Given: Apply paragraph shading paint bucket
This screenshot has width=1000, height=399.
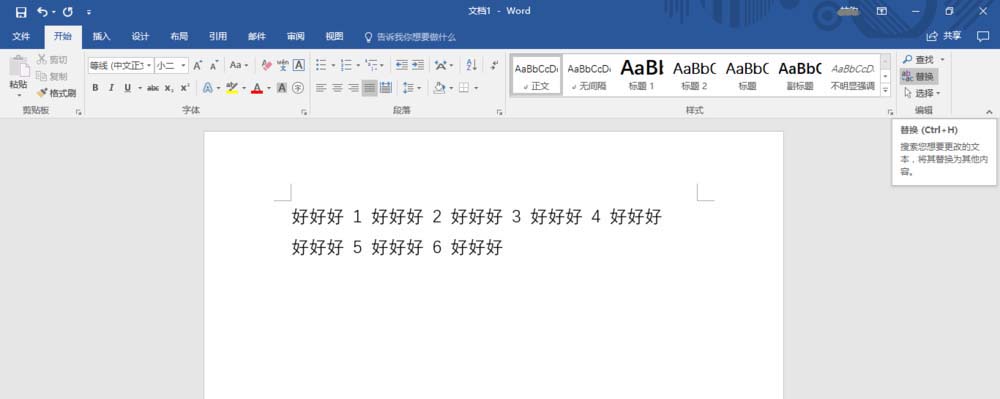Looking at the screenshot, I should point(439,88).
